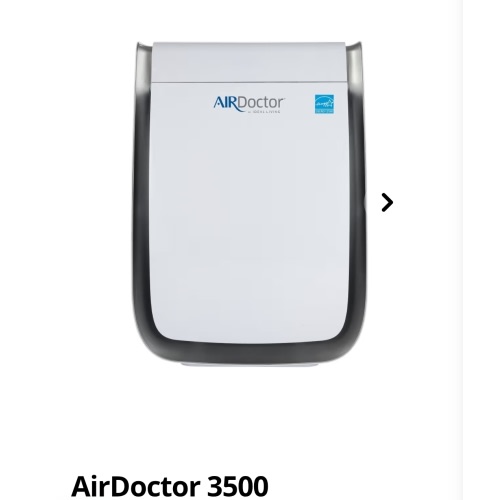Click the seam line below the top lid
500x500 pixels.
point(249,82)
